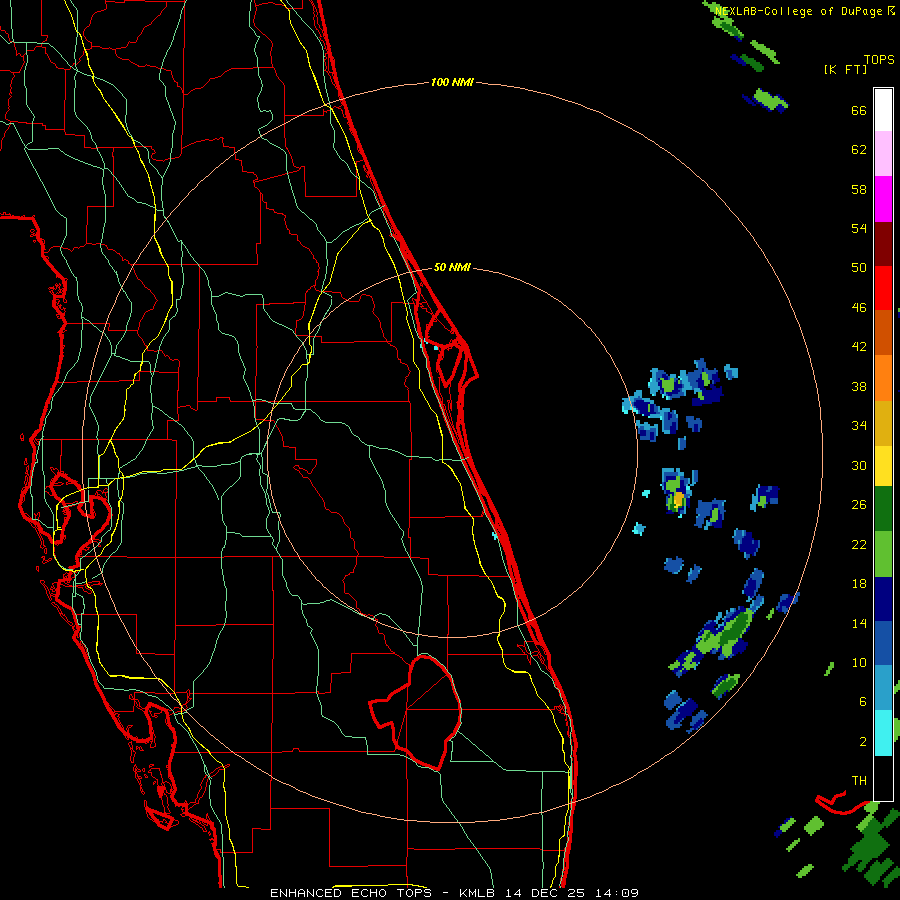Click the "50 NMI" range ring label
Screen dimensions: 900x900
pyautogui.click(x=452, y=267)
